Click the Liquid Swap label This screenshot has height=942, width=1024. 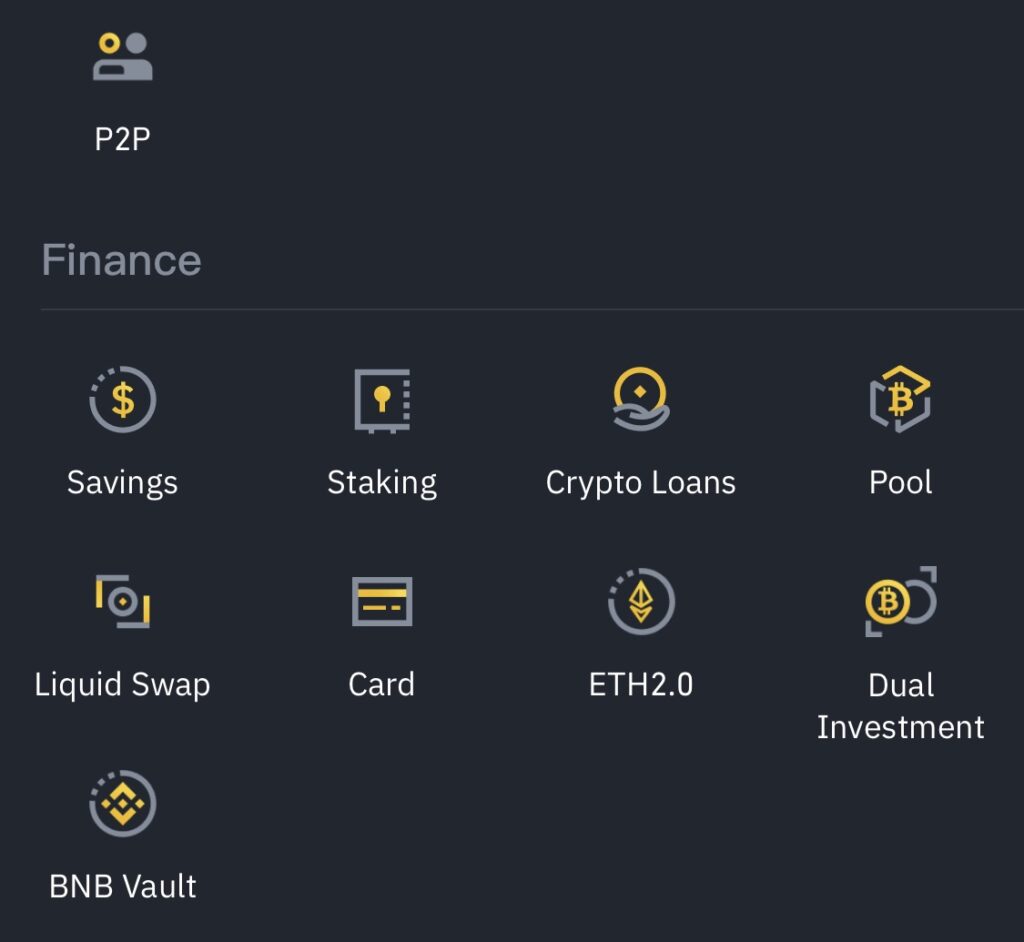point(122,685)
